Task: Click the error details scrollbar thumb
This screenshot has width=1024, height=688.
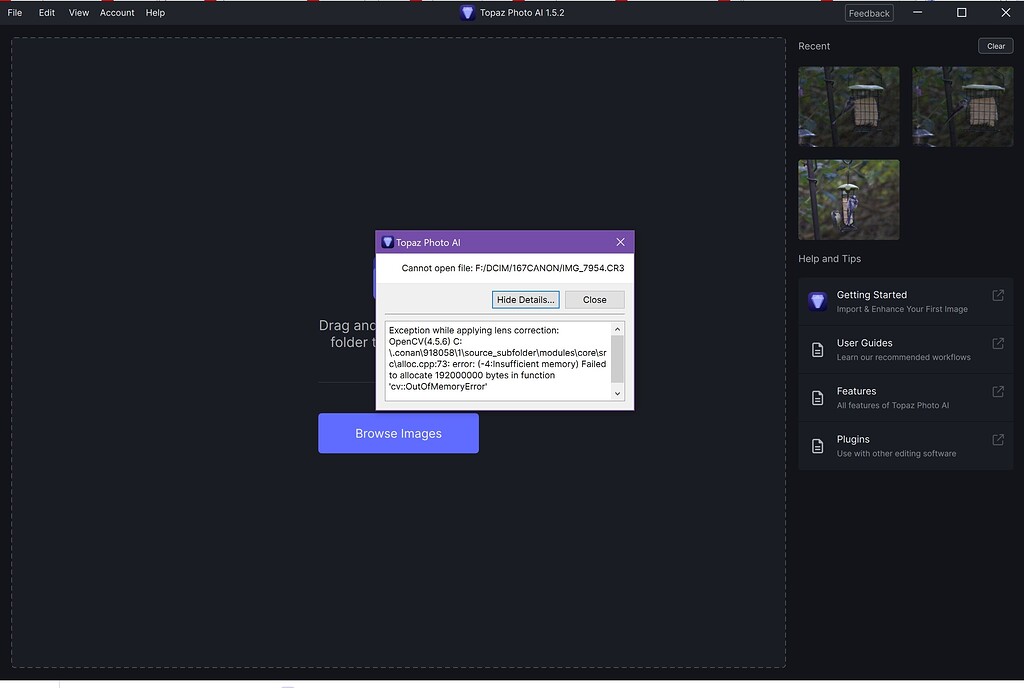Action: click(617, 359)
